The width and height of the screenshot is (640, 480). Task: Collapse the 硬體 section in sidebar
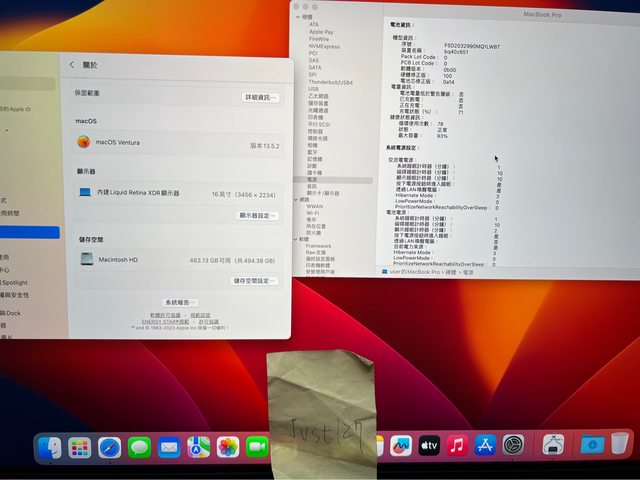[x=297, y=16]
